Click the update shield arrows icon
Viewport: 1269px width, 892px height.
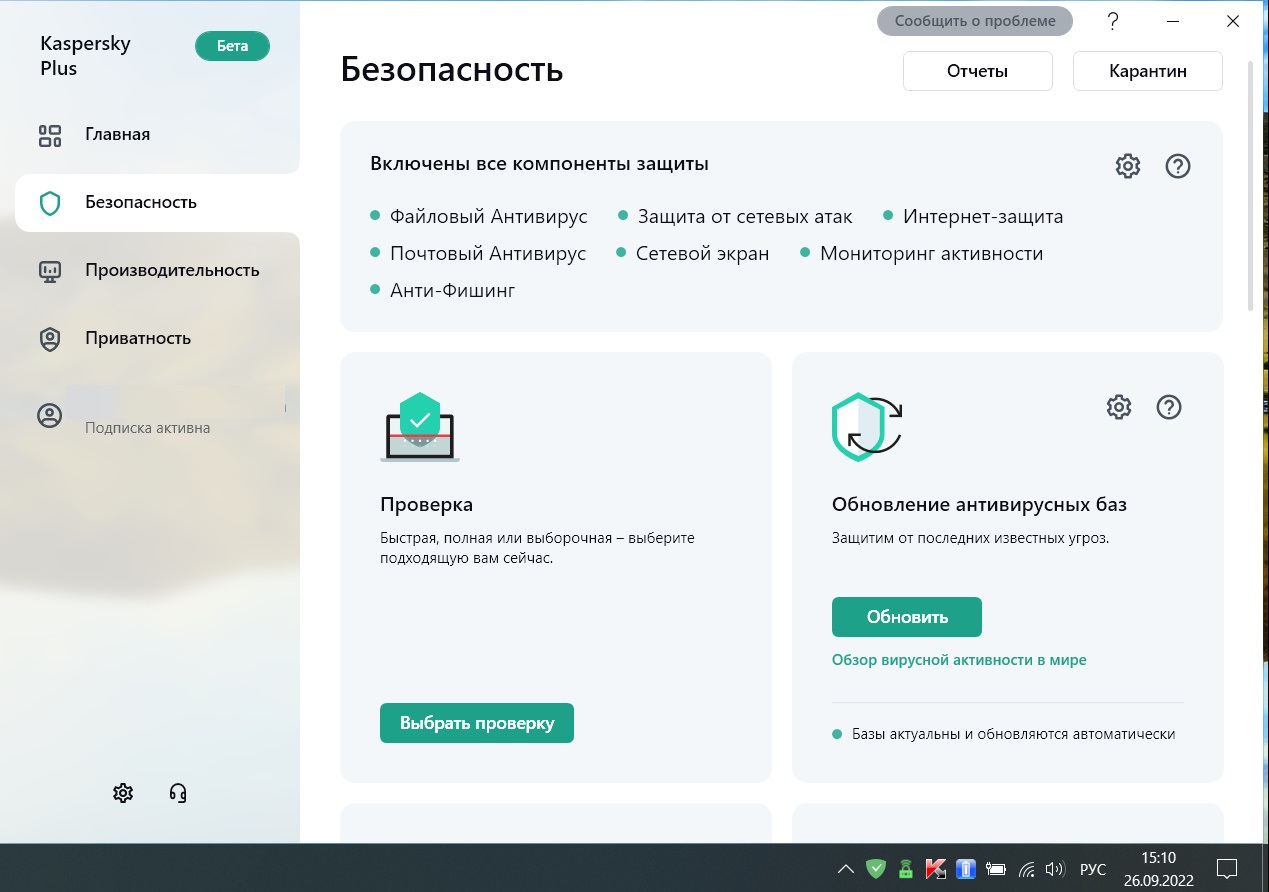click(x=867, y=427)
